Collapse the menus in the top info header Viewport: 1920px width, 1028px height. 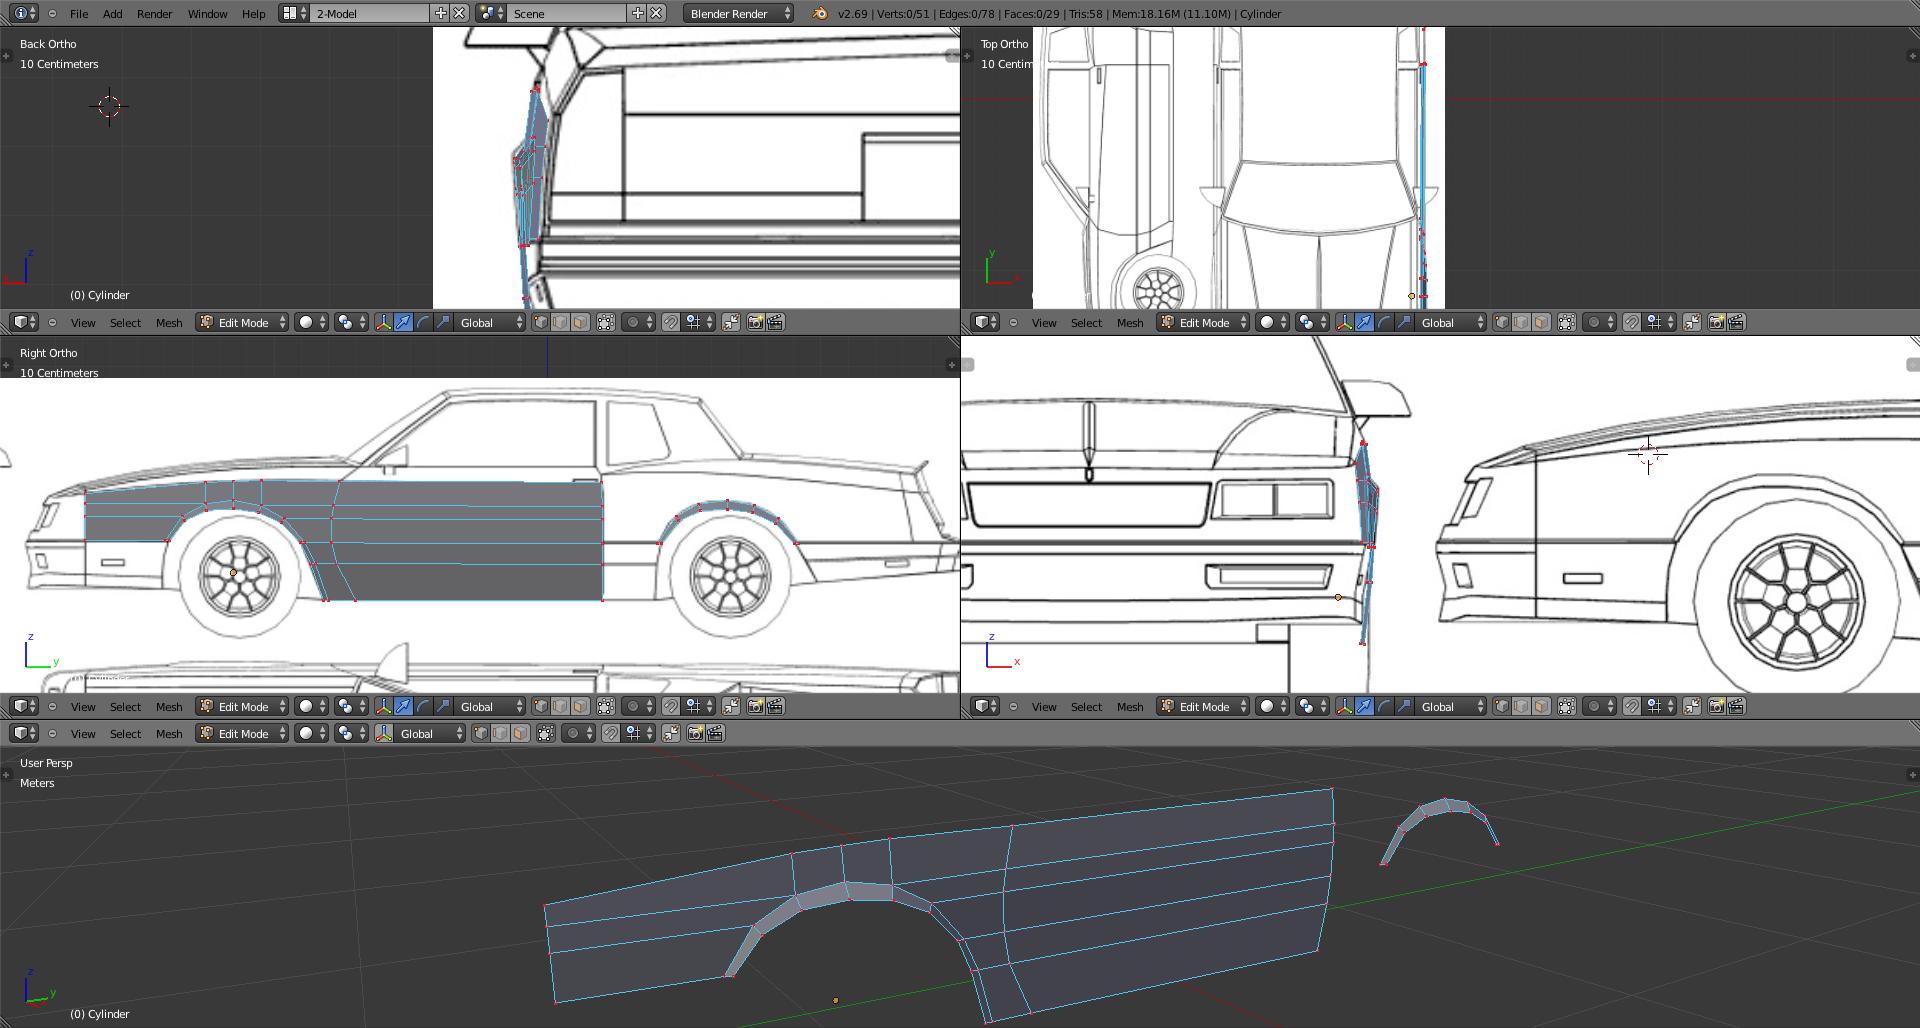coord(52,14)
